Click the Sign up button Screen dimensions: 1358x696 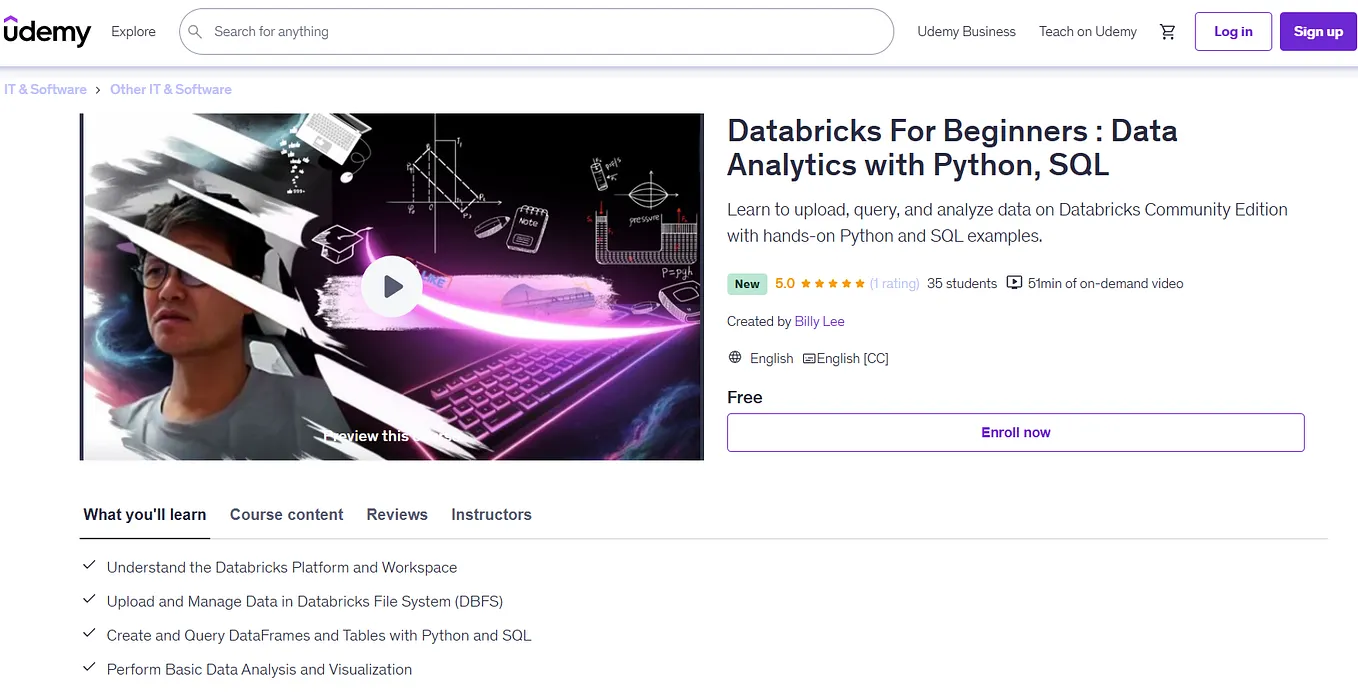click(1317, 31)
